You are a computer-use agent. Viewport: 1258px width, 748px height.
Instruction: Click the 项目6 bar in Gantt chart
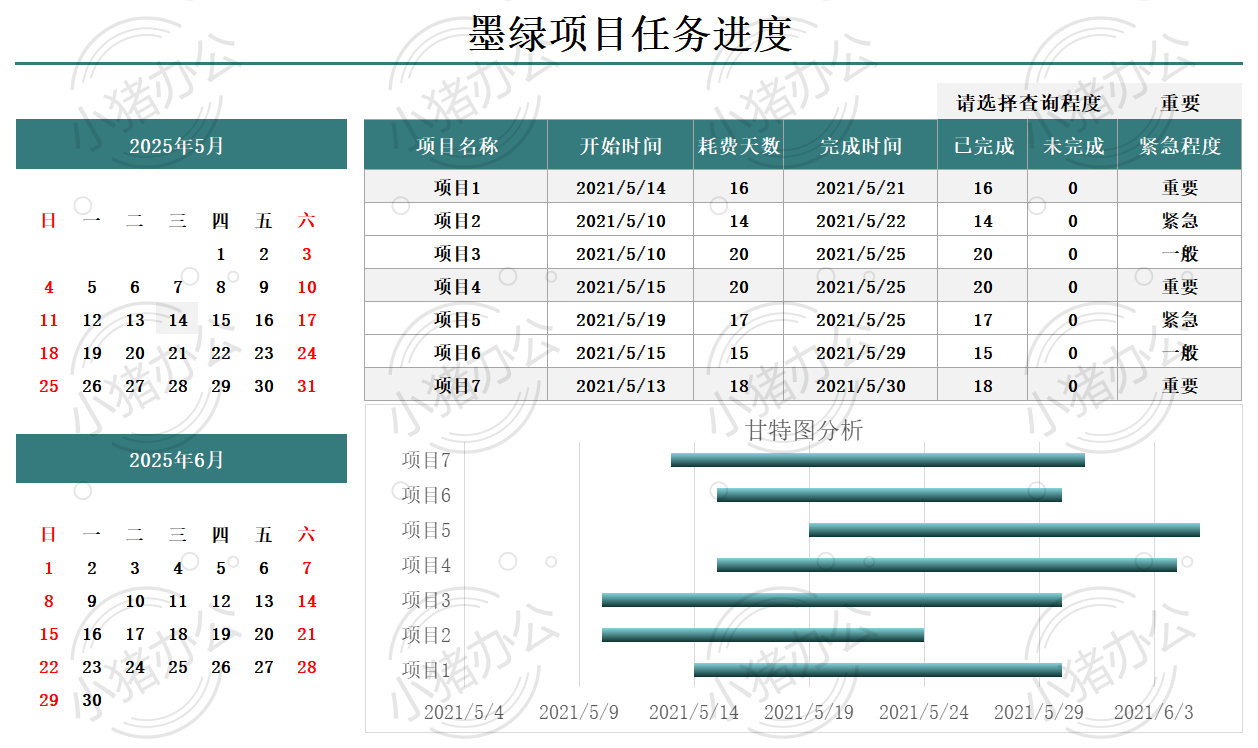click(889, 495)
